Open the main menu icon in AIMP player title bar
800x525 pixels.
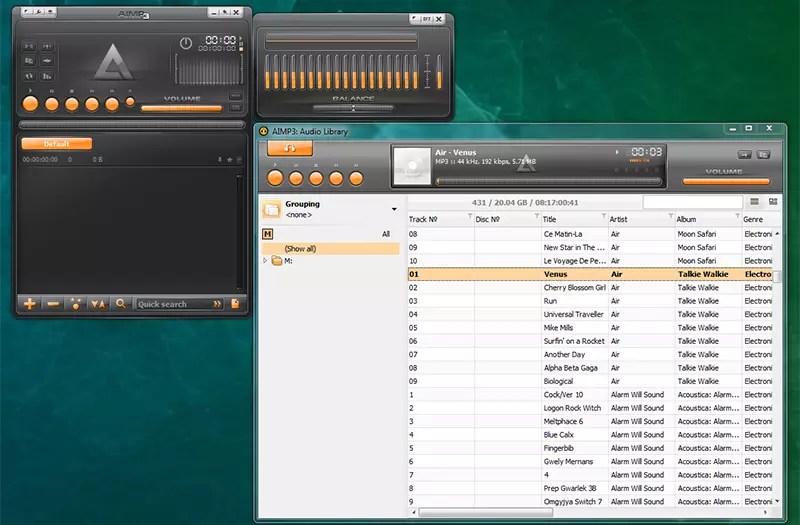coord(27,12)
